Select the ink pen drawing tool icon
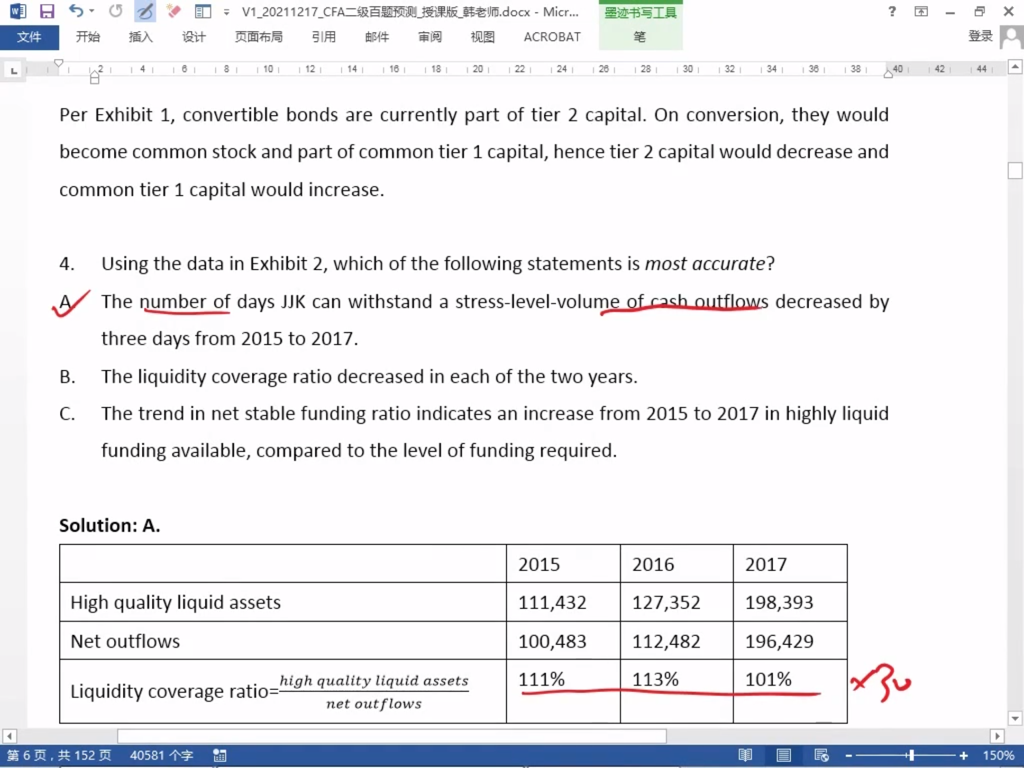1024x768 pixels. click(145, 11)
